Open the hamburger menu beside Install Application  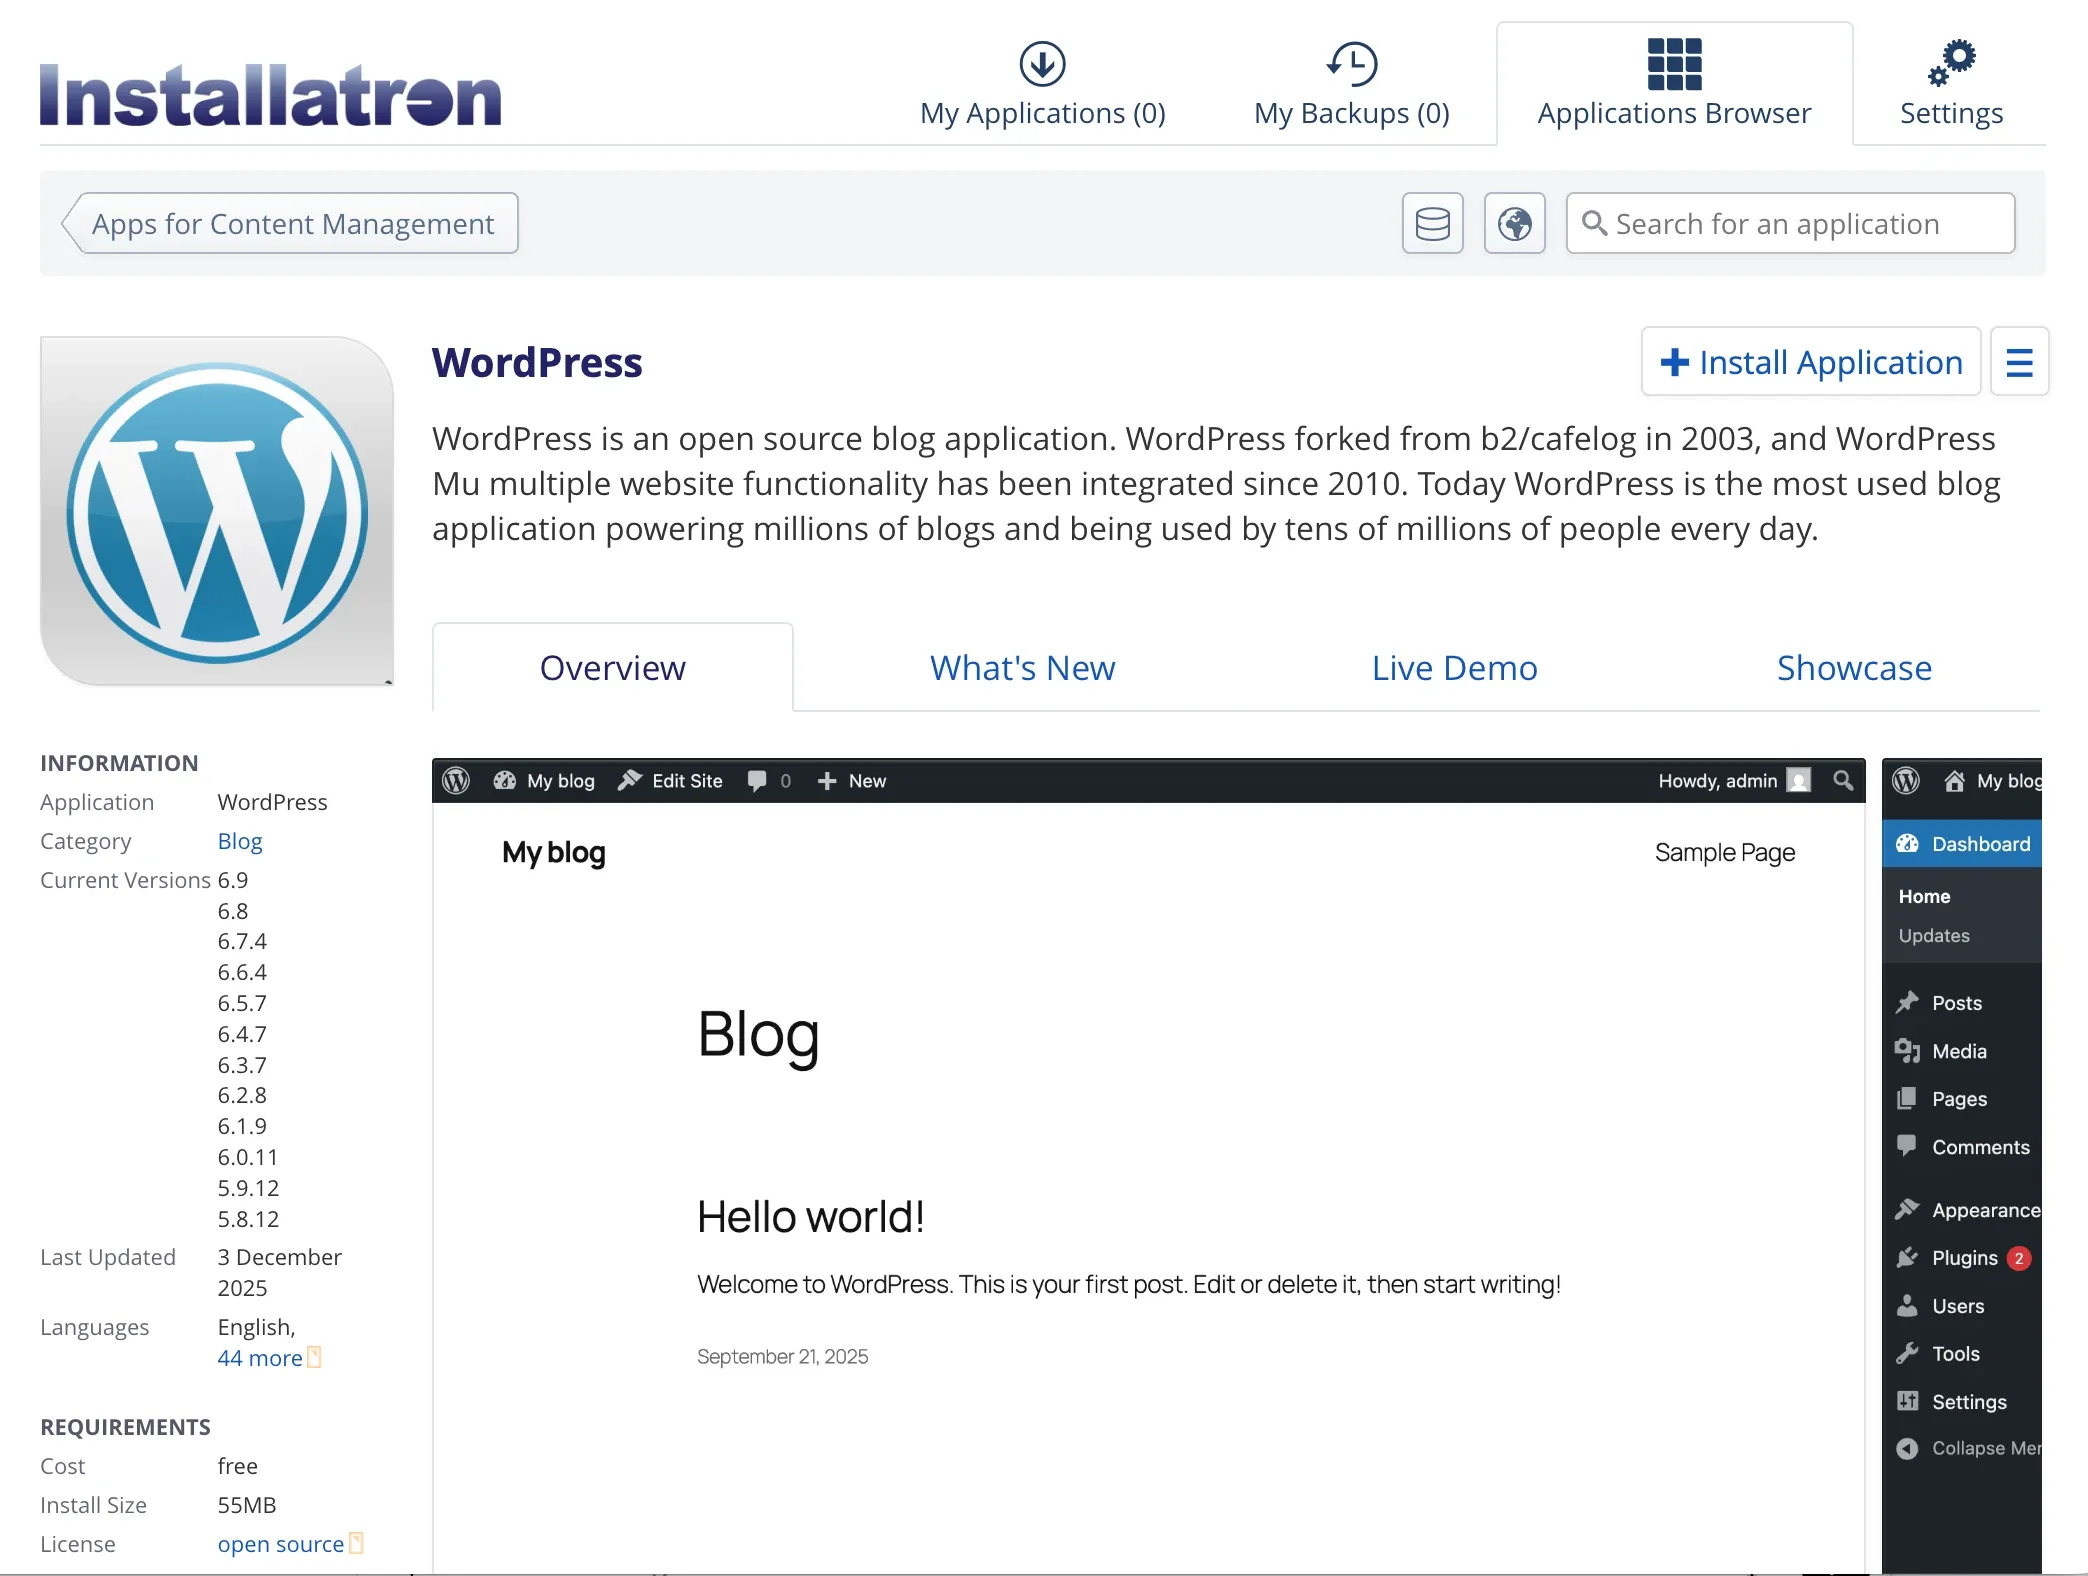pos(2019,361)
